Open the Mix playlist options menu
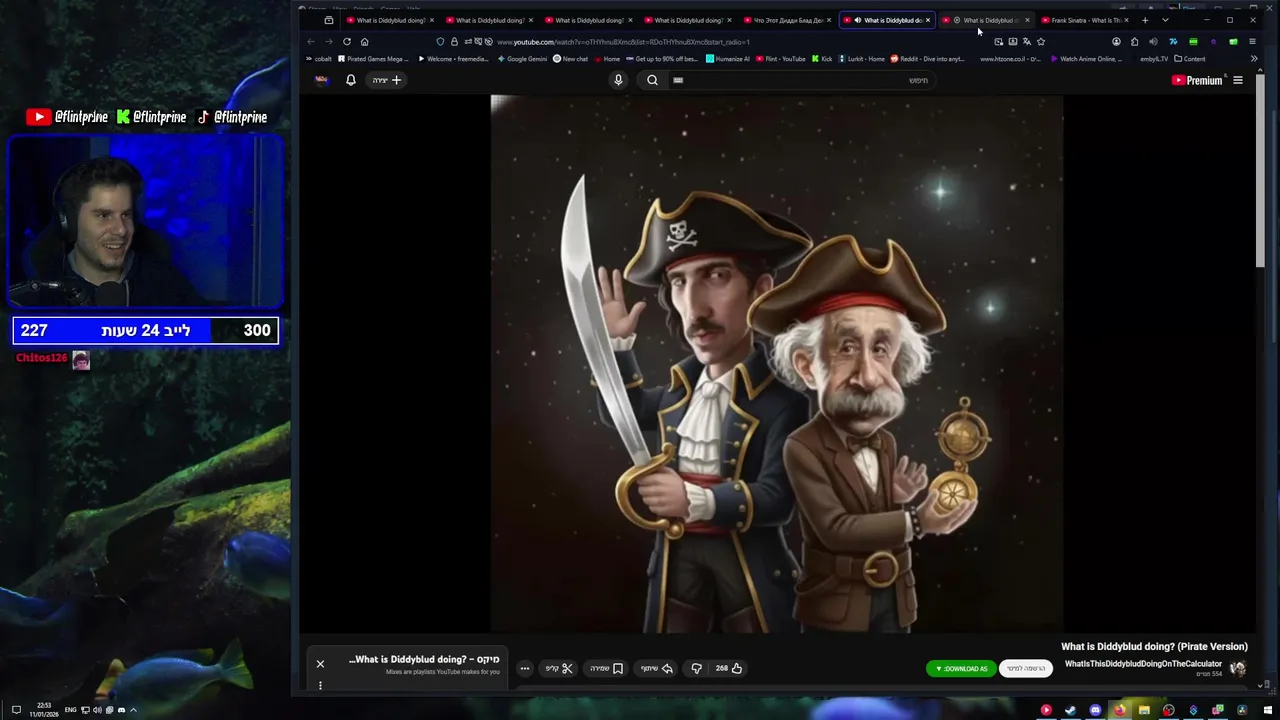1280x720 pixels. coord(320,685)
